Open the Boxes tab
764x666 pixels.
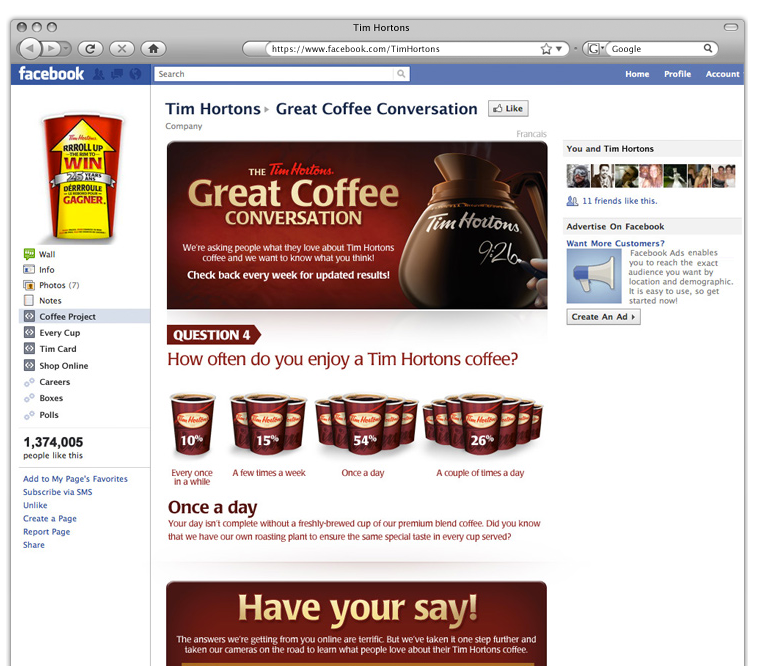click(51, 399)
